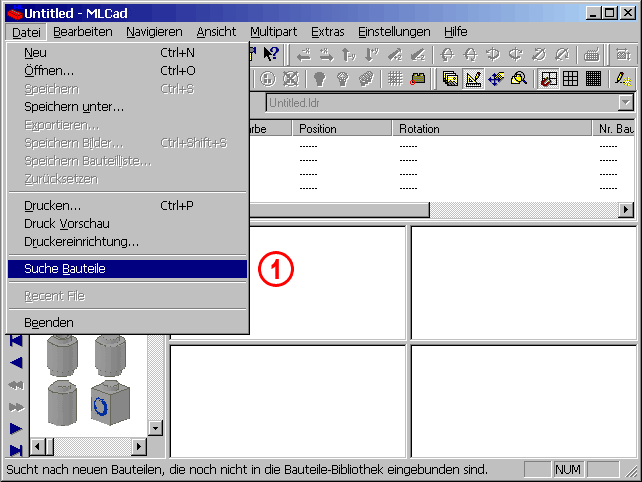Select the view mode stacked pictures icon
This screenshot has width=642, height=482.
tap(450, 79)
